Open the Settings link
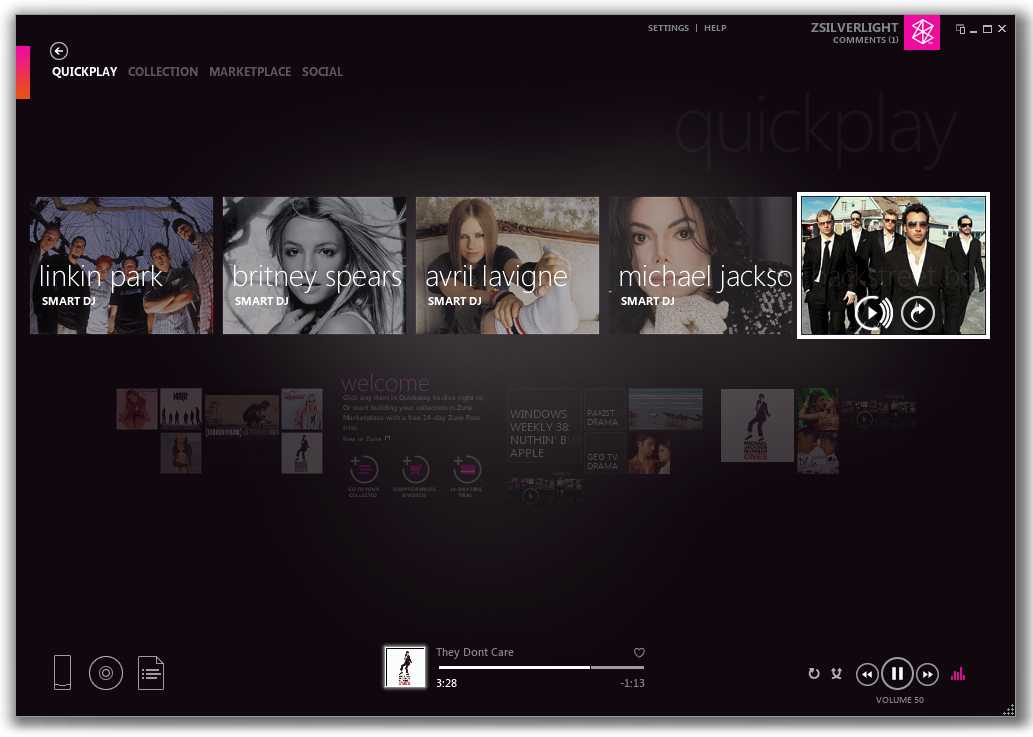 (x=668, y=28)
